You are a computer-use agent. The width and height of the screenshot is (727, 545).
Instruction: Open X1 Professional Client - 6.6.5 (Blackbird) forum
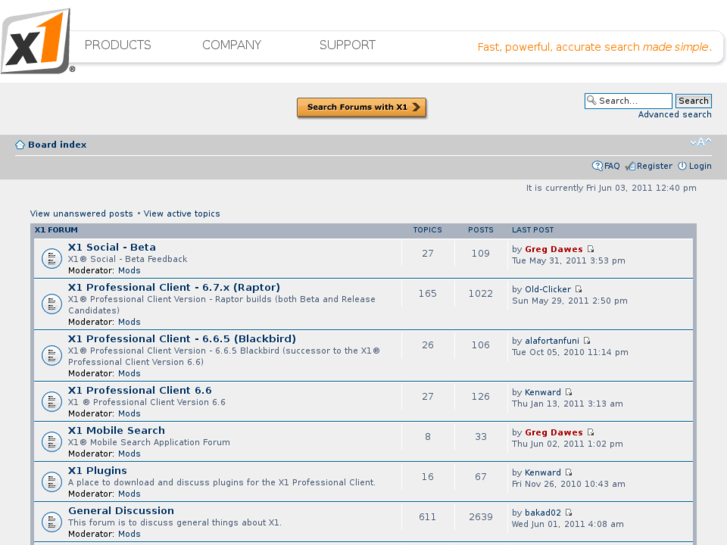pos(182,339)
